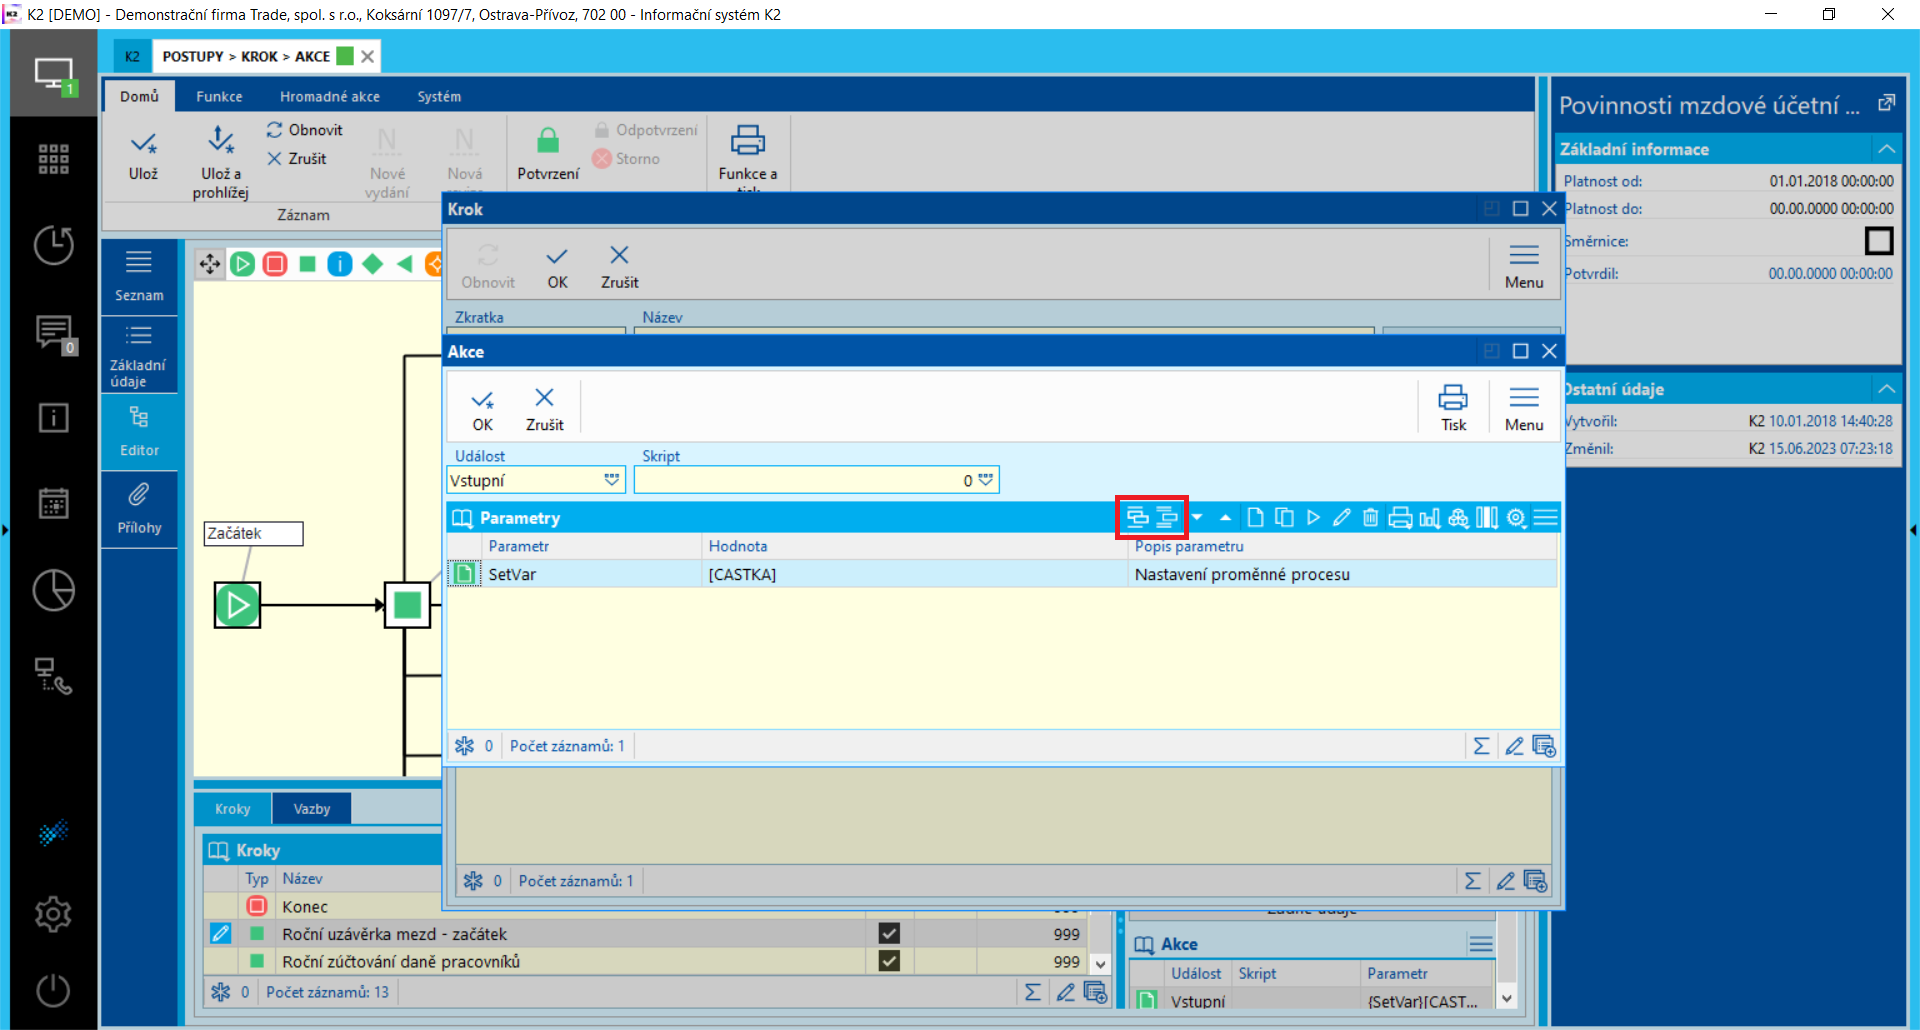The height and width of the screenshot is (1030, 1920).
Task: Open Přílohy in the side panel
Action: [x=139, y=508]
